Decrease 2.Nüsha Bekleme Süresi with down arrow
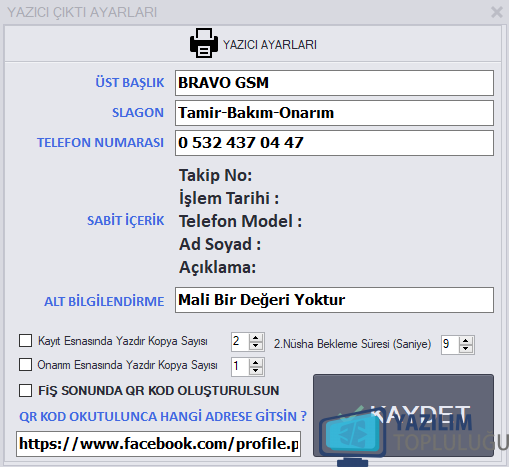Viewport: 509px width, 467px height. point(466,349)
